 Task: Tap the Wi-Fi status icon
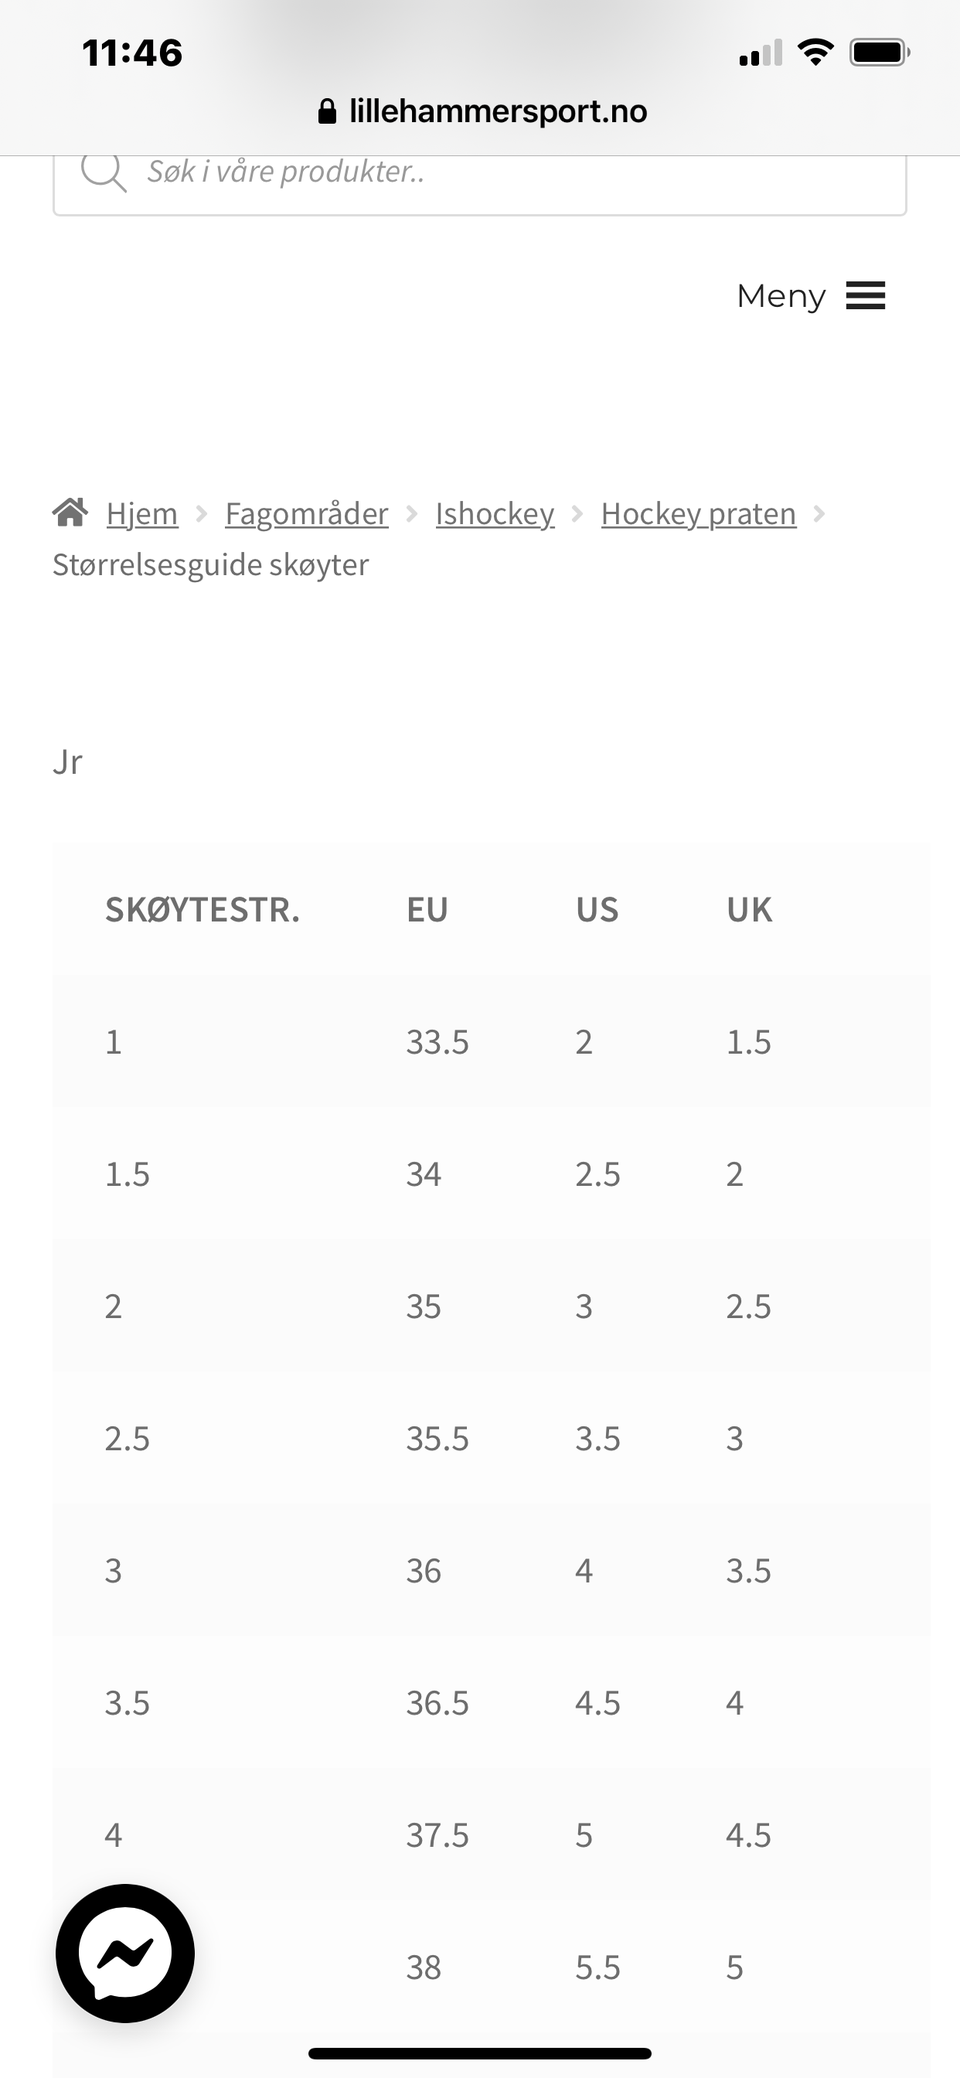815,52
